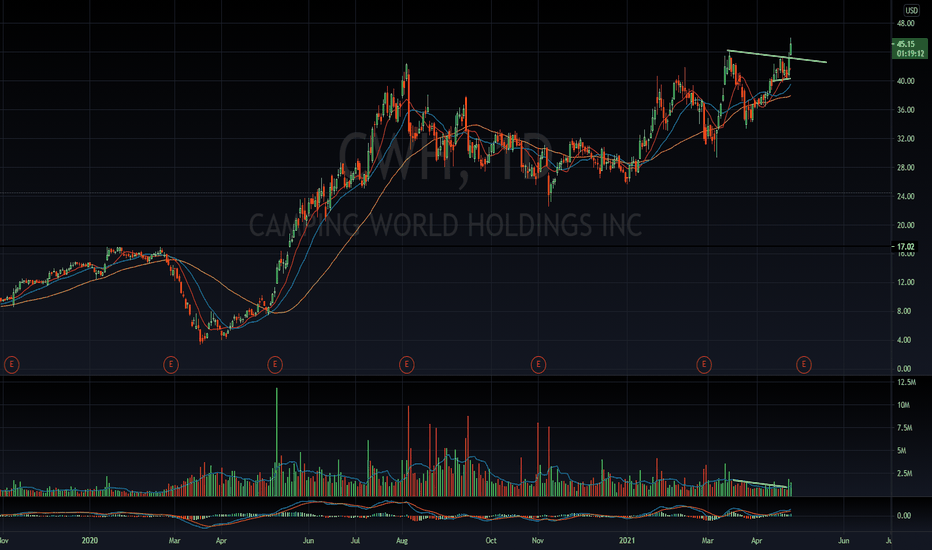Click the 01:19:12 bar countdown timer

click(x=910, y=54)
